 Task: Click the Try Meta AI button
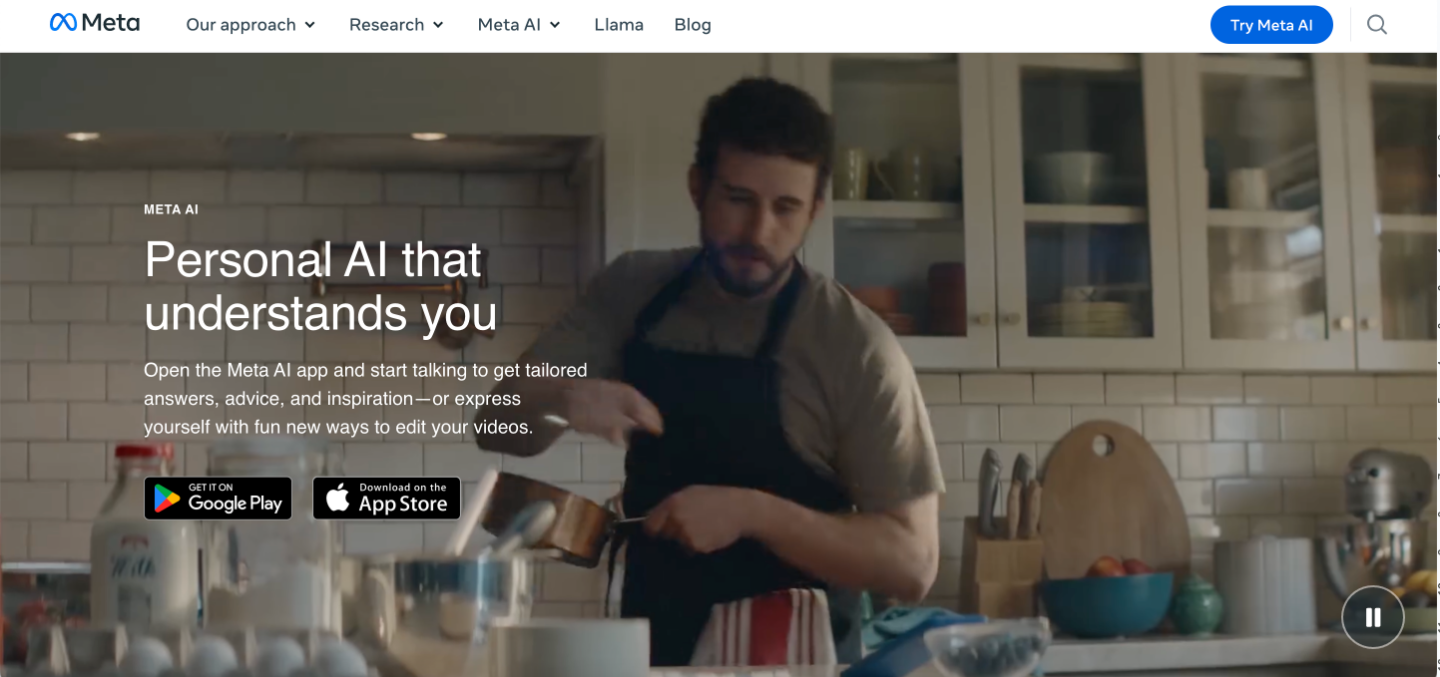tap(1271, 25)
